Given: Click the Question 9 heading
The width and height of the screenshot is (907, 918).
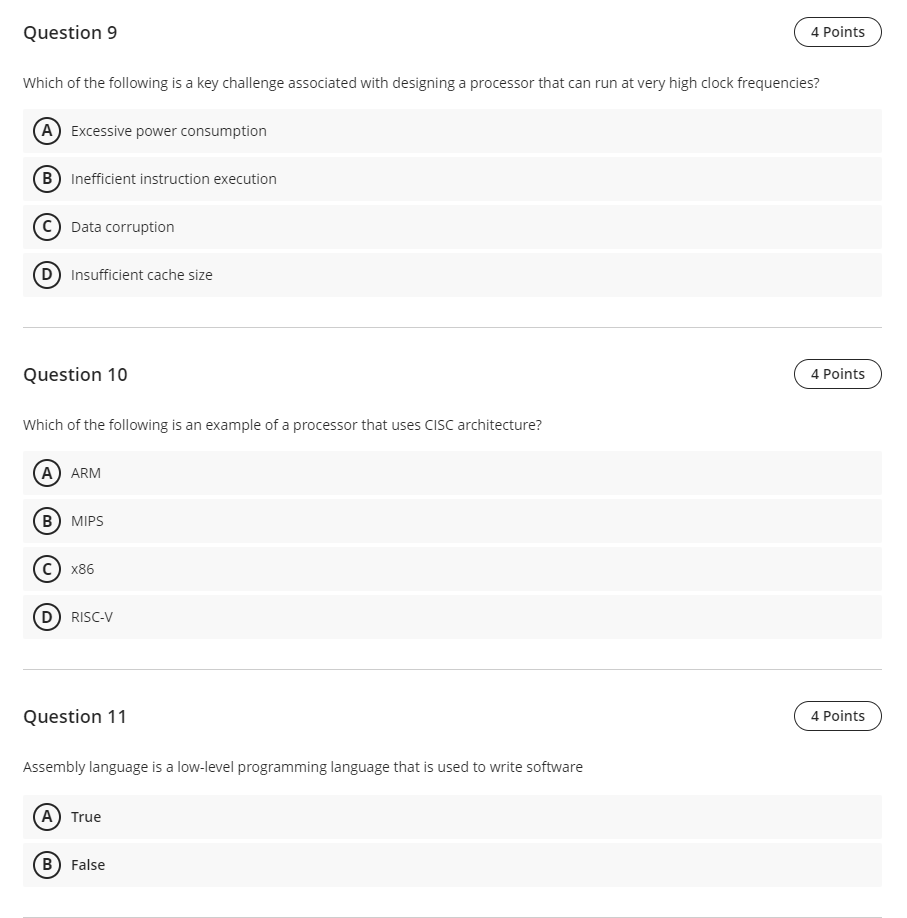Looking at the screenshot, I should 70,32.
